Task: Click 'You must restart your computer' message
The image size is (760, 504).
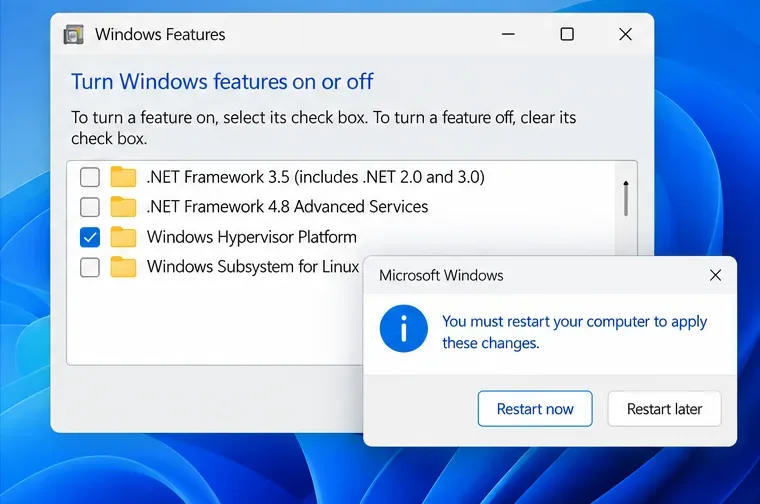Action: (x=574, y=332)
